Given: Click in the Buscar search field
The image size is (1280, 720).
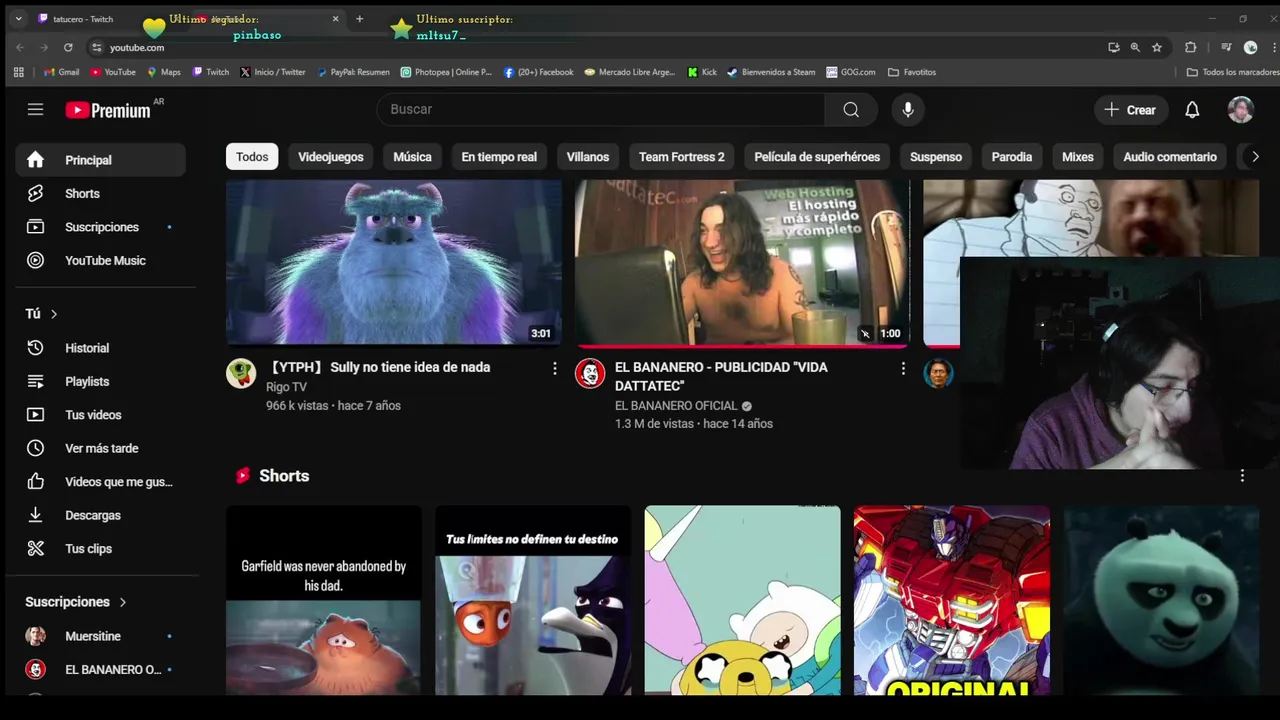Looking at the screenshot, I should click(x=600, y=110).
